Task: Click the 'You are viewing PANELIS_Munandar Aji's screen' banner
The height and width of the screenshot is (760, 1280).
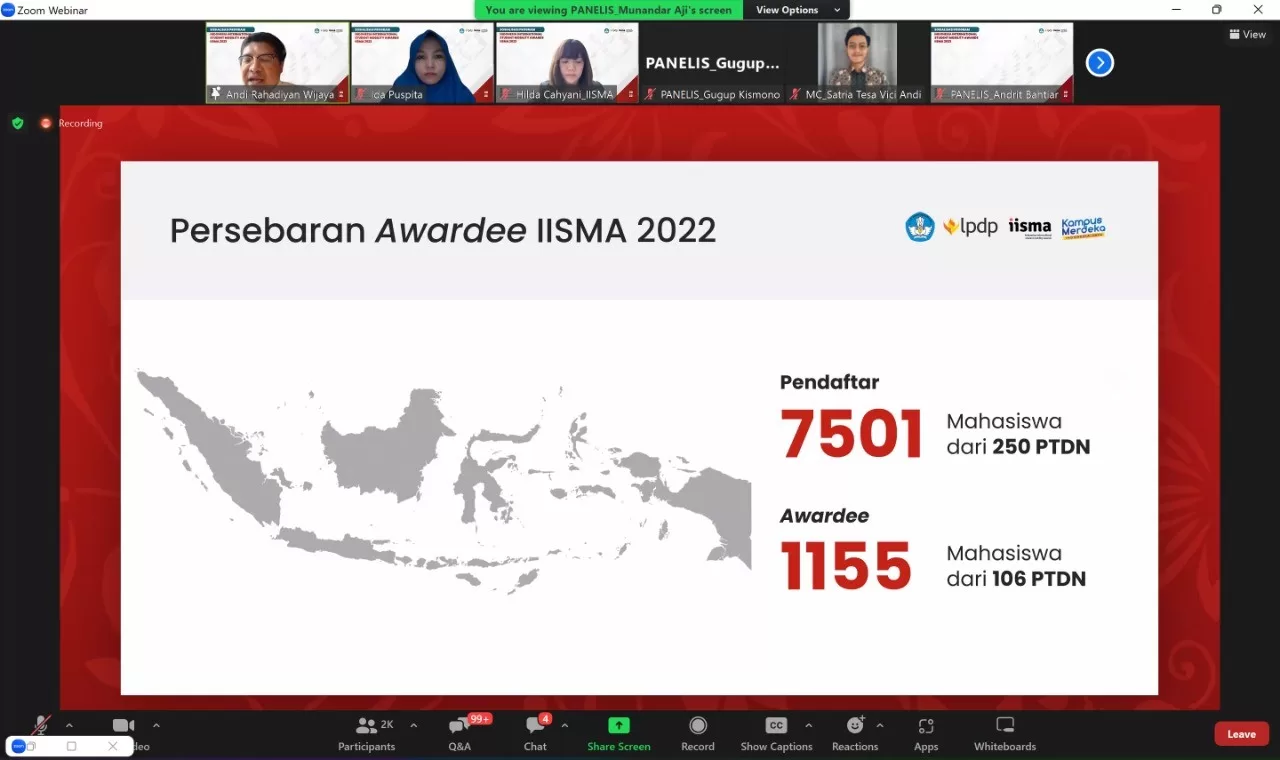Action: coord(608,10)
